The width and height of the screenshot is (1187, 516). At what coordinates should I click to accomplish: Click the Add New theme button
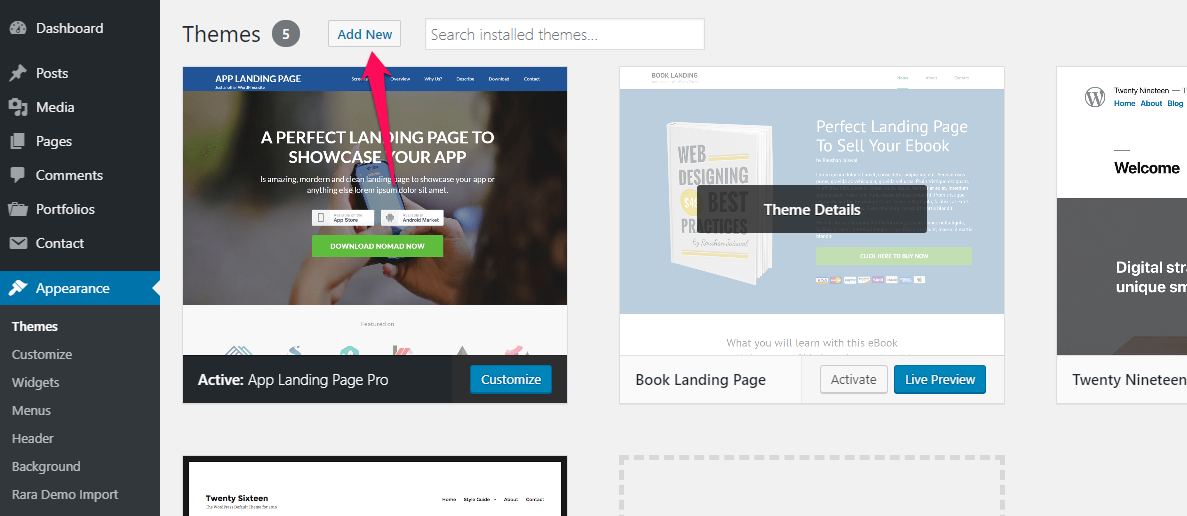point(365,34)
